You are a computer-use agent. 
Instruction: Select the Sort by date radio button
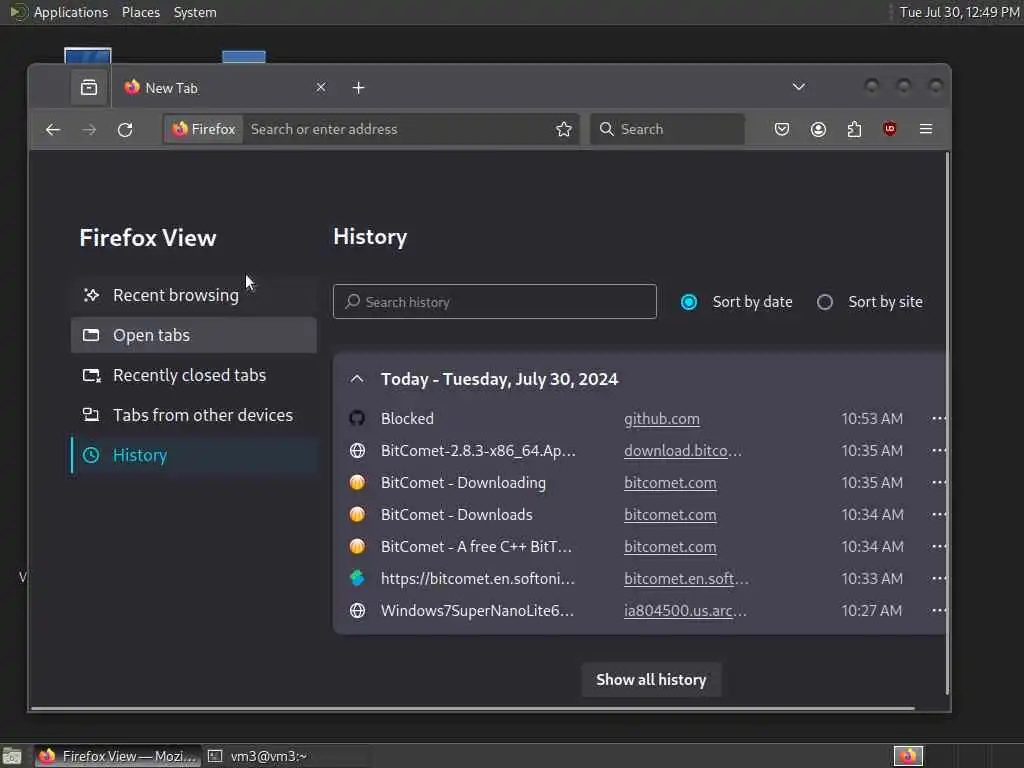pos(689,302)
